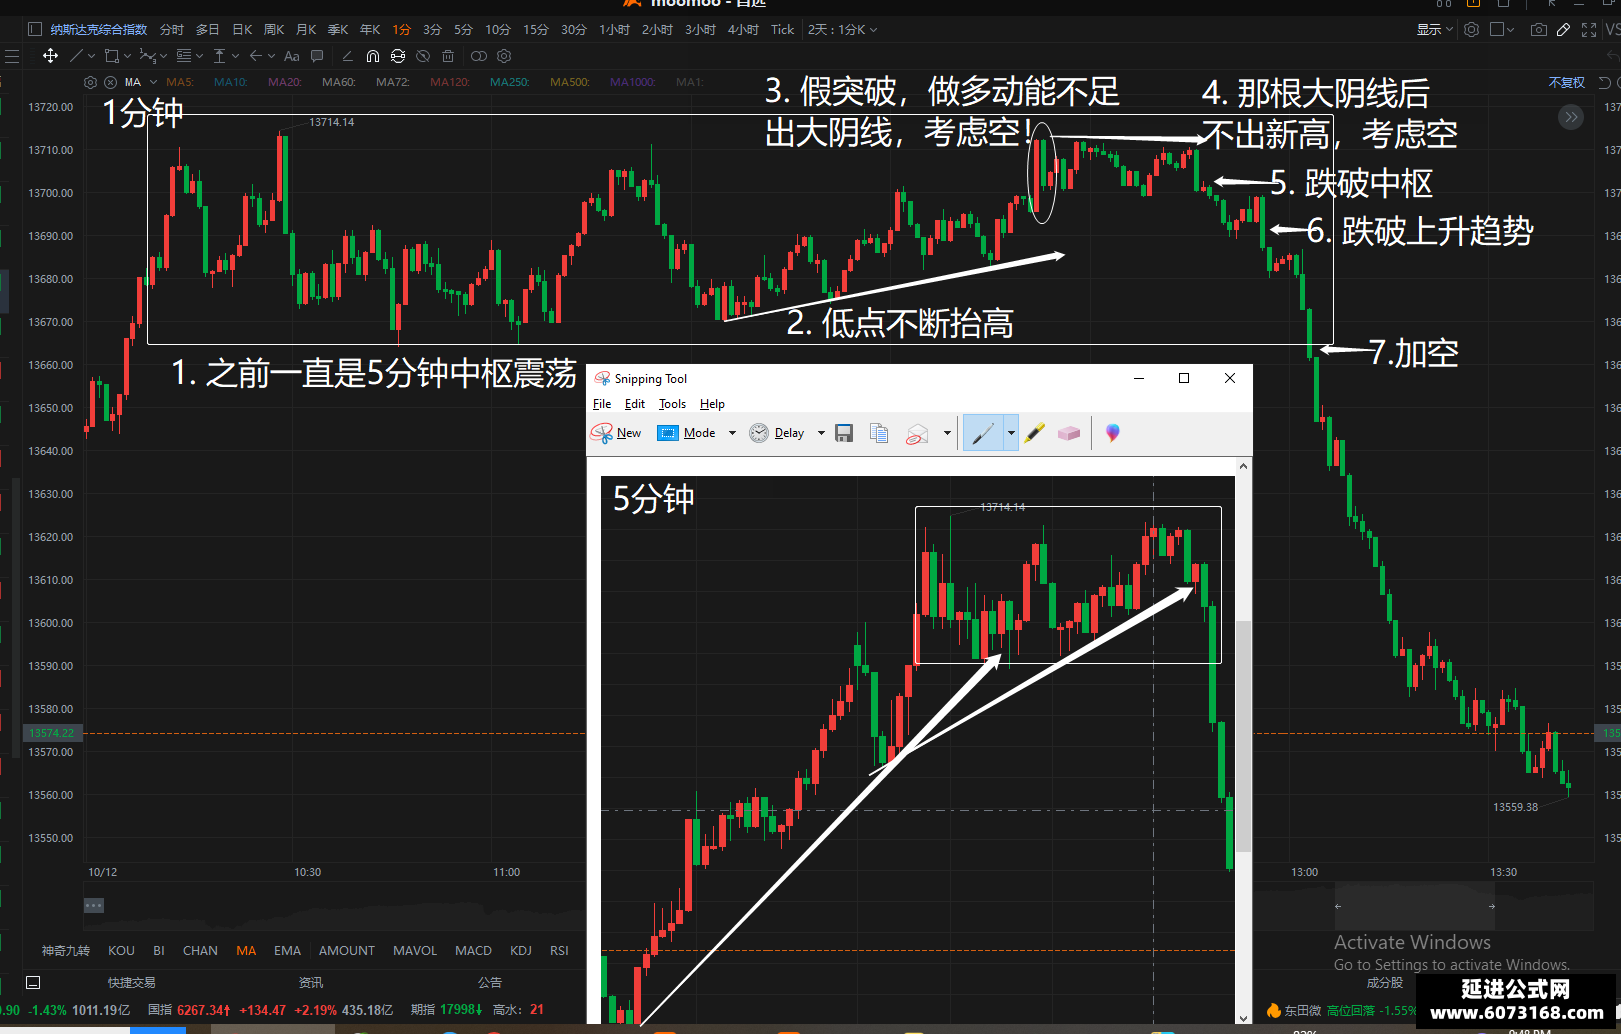Switch to the 5分 timeframe tab
This screenshot has height=1034, width=1621.
tap(463, 30)
